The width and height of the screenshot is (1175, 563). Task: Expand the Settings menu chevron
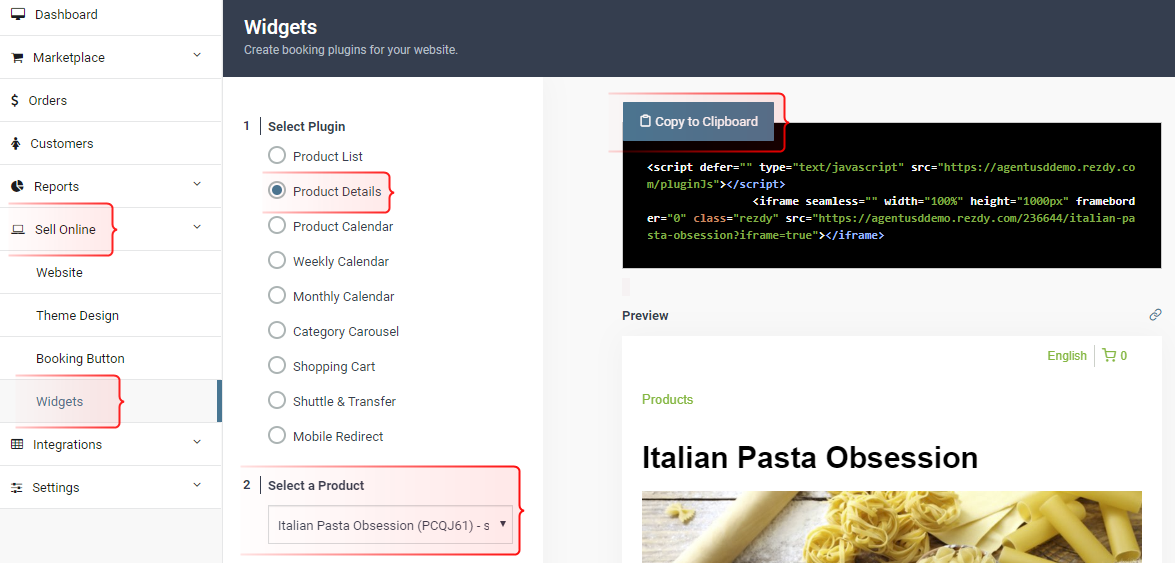click(197, 484)
